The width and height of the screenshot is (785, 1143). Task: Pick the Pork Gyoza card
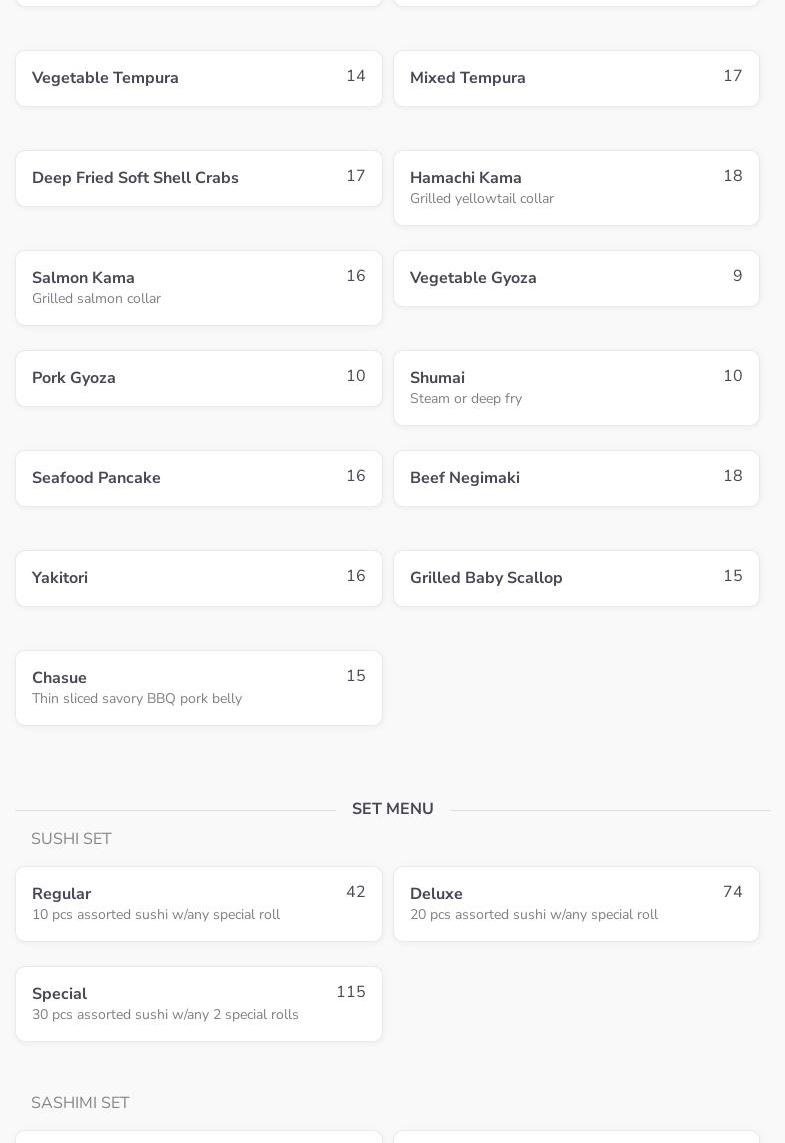click(198, 378)
